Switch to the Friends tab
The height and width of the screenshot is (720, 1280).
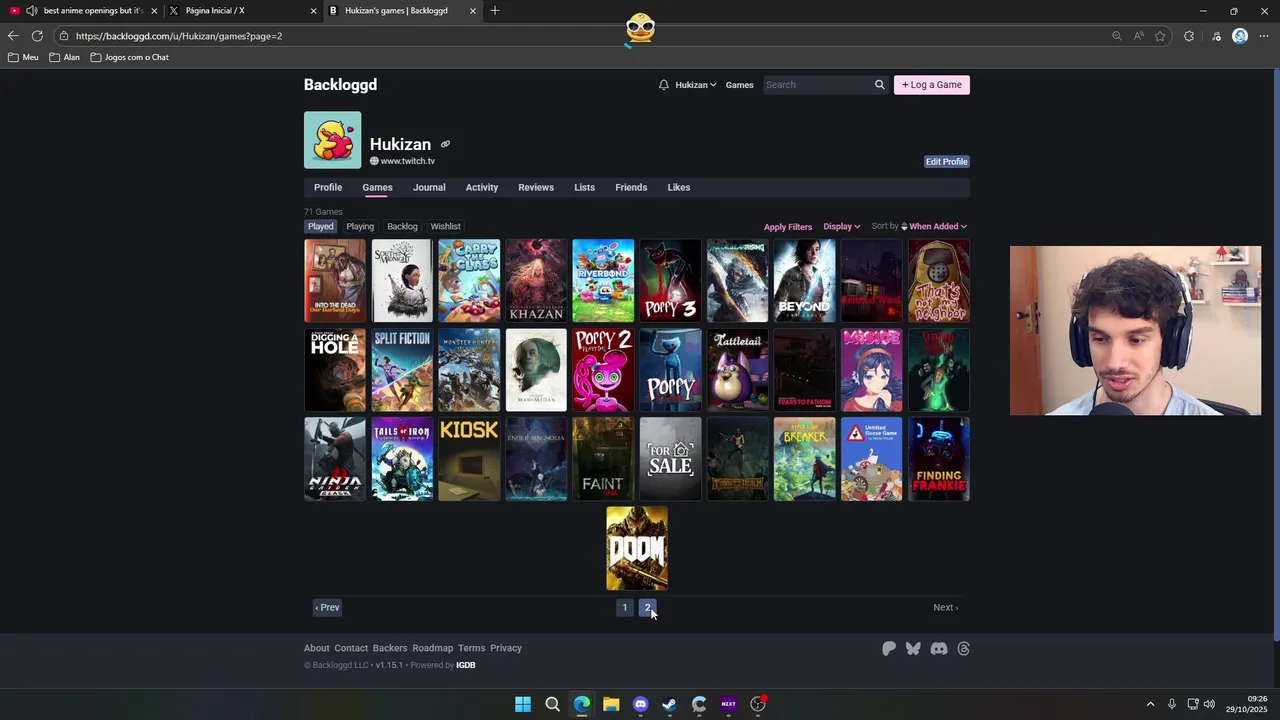pyautogui.click(x=631, y=188)
